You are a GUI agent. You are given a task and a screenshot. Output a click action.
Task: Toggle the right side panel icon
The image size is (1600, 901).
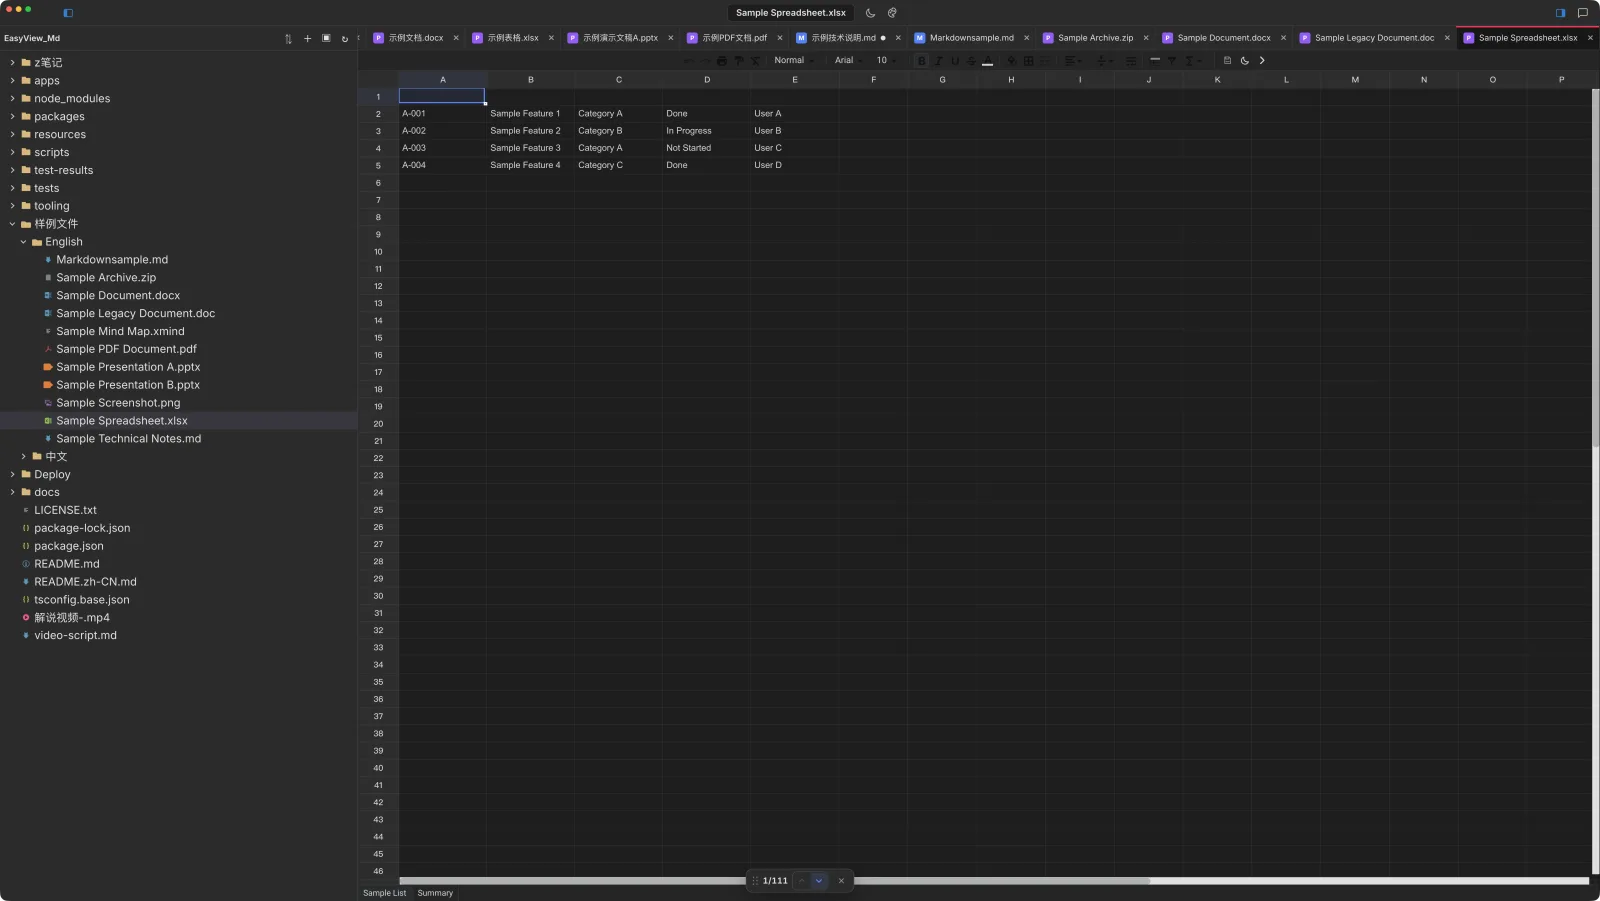click(1560, 13)
